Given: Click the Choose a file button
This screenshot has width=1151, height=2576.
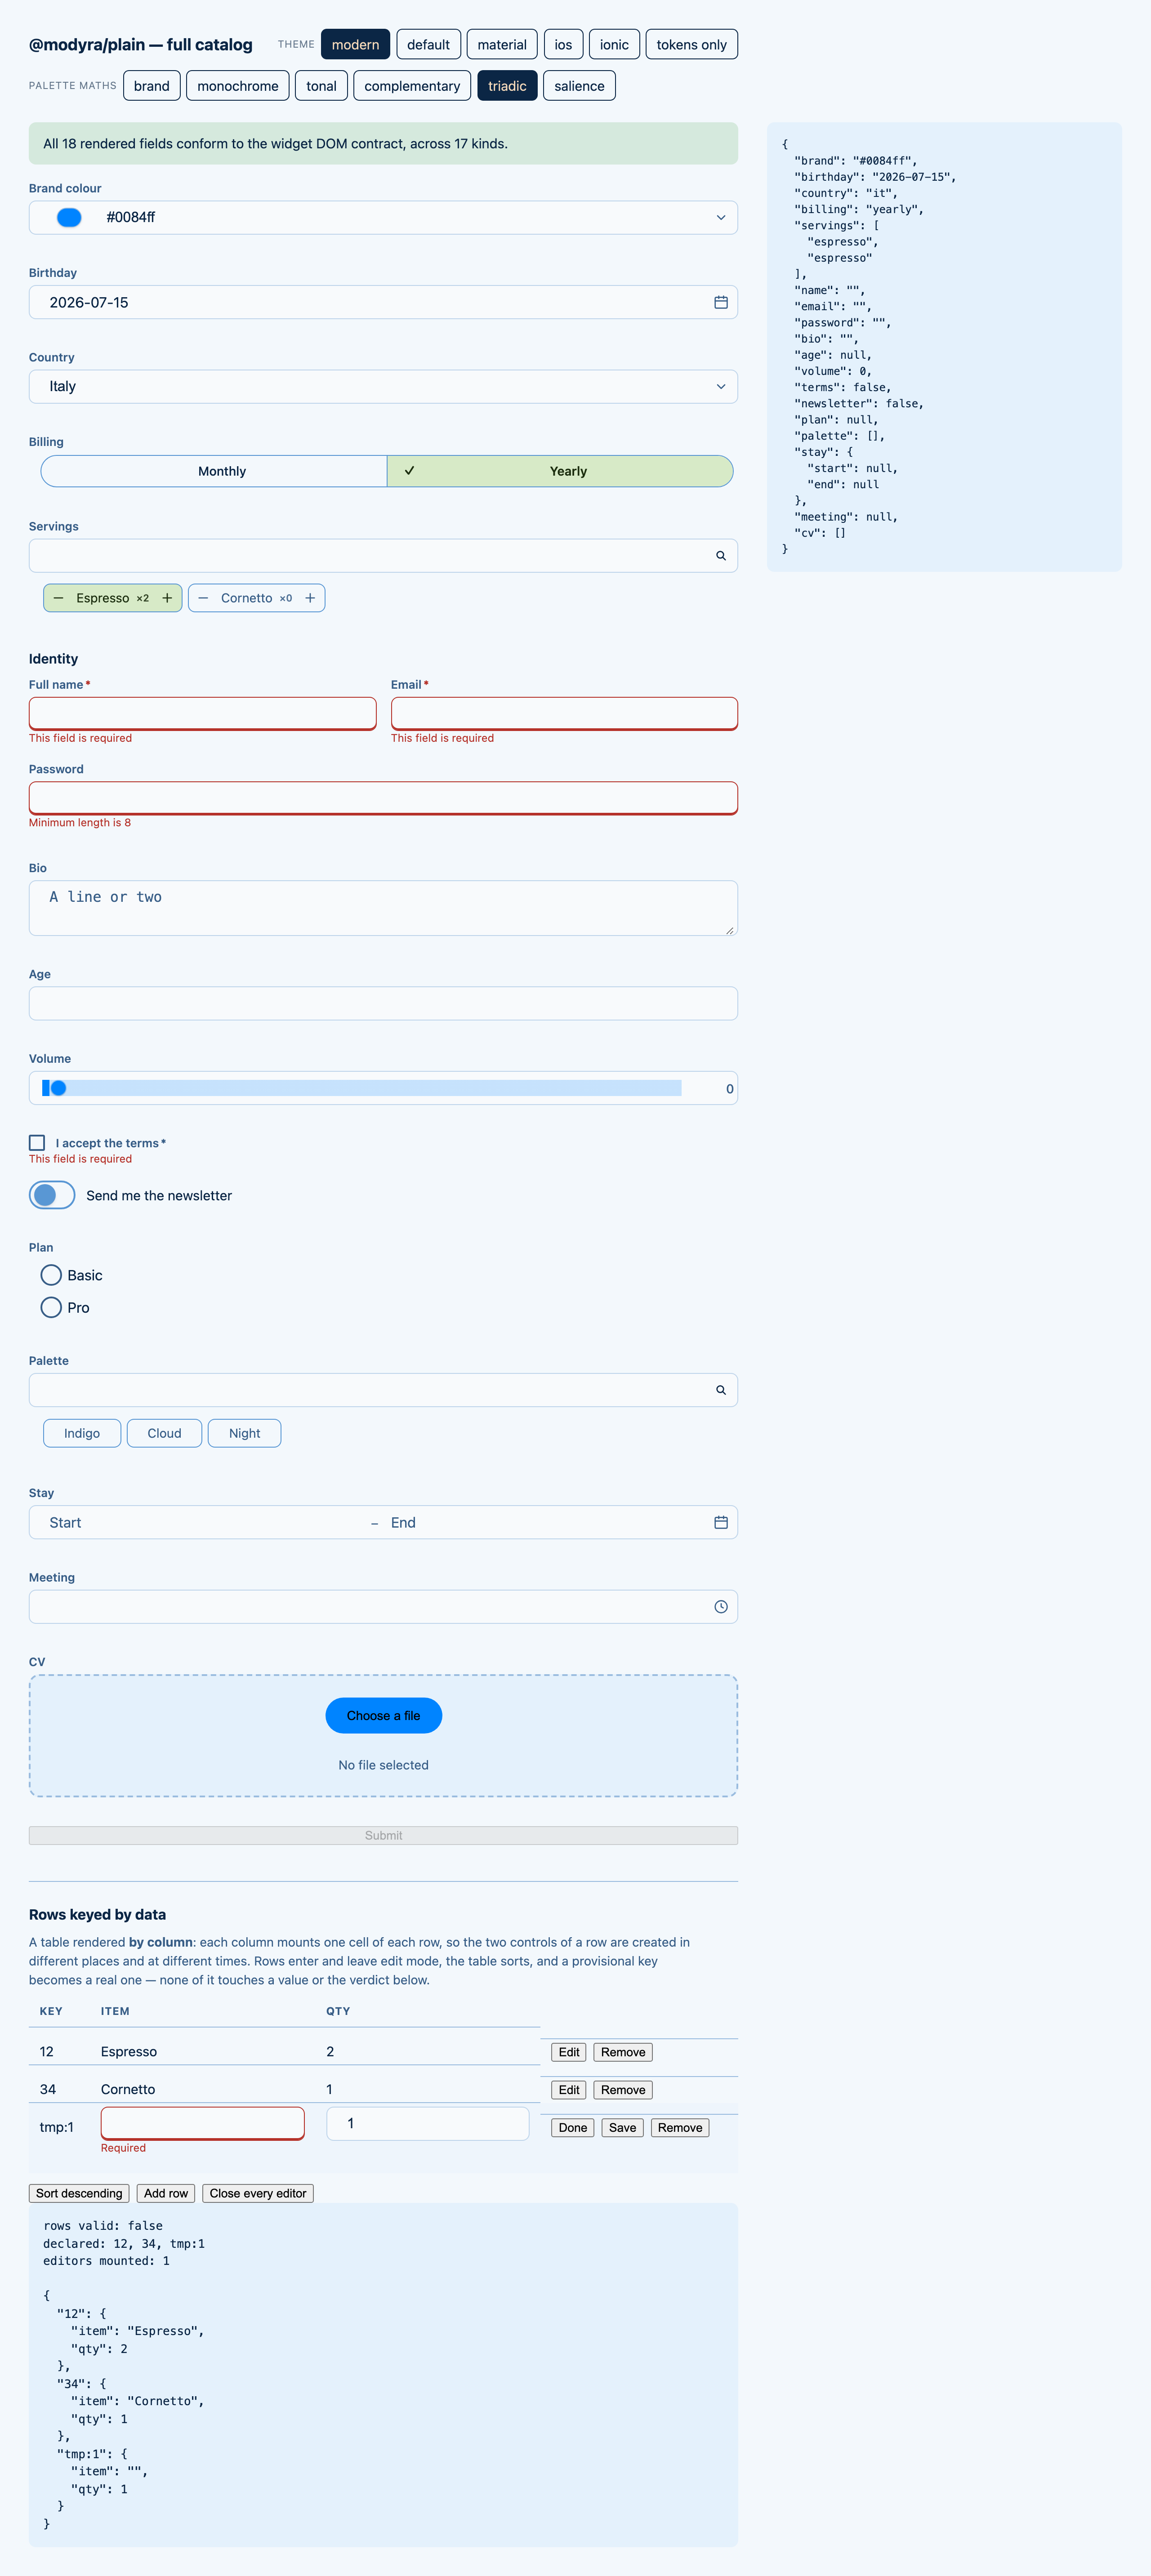Looking at the screenshot, I should pyautogui.click(x=383, y=1715).
